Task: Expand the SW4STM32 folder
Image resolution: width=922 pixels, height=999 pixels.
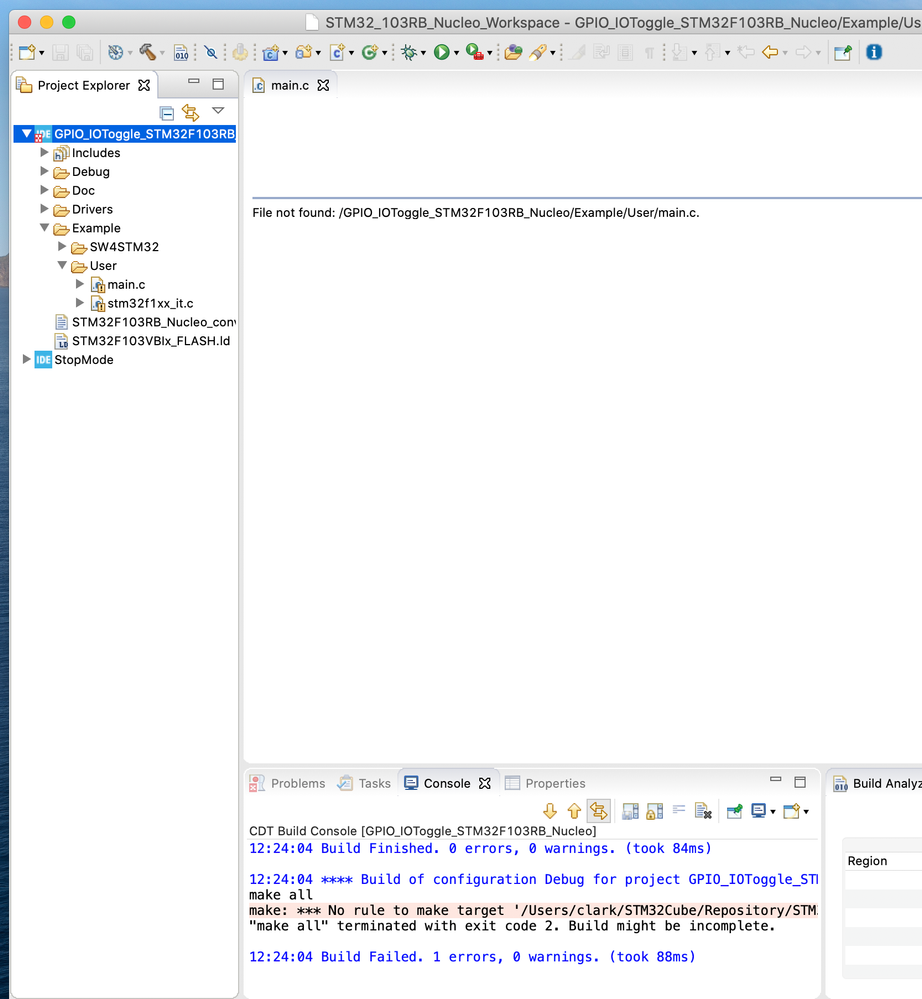Action: click(x=62, y=246)
